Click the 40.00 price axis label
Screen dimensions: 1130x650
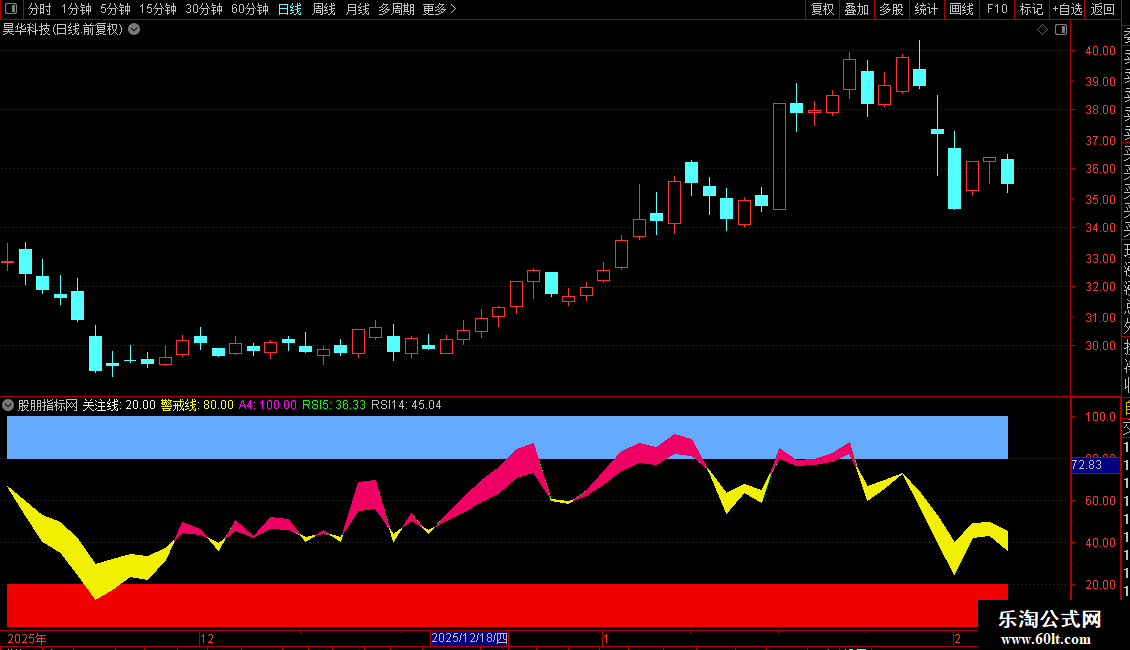tap(1101, 50)
